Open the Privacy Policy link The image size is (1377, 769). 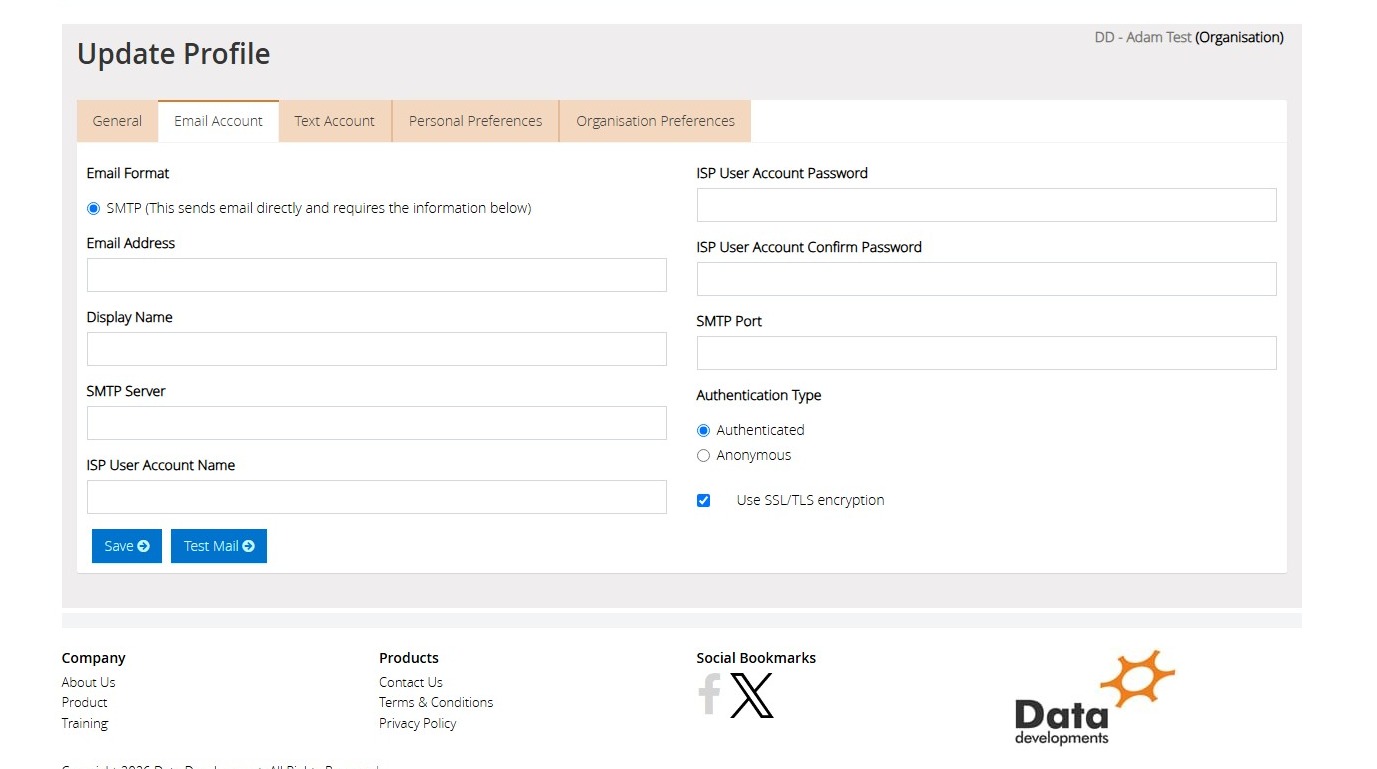tap(417, 723)
